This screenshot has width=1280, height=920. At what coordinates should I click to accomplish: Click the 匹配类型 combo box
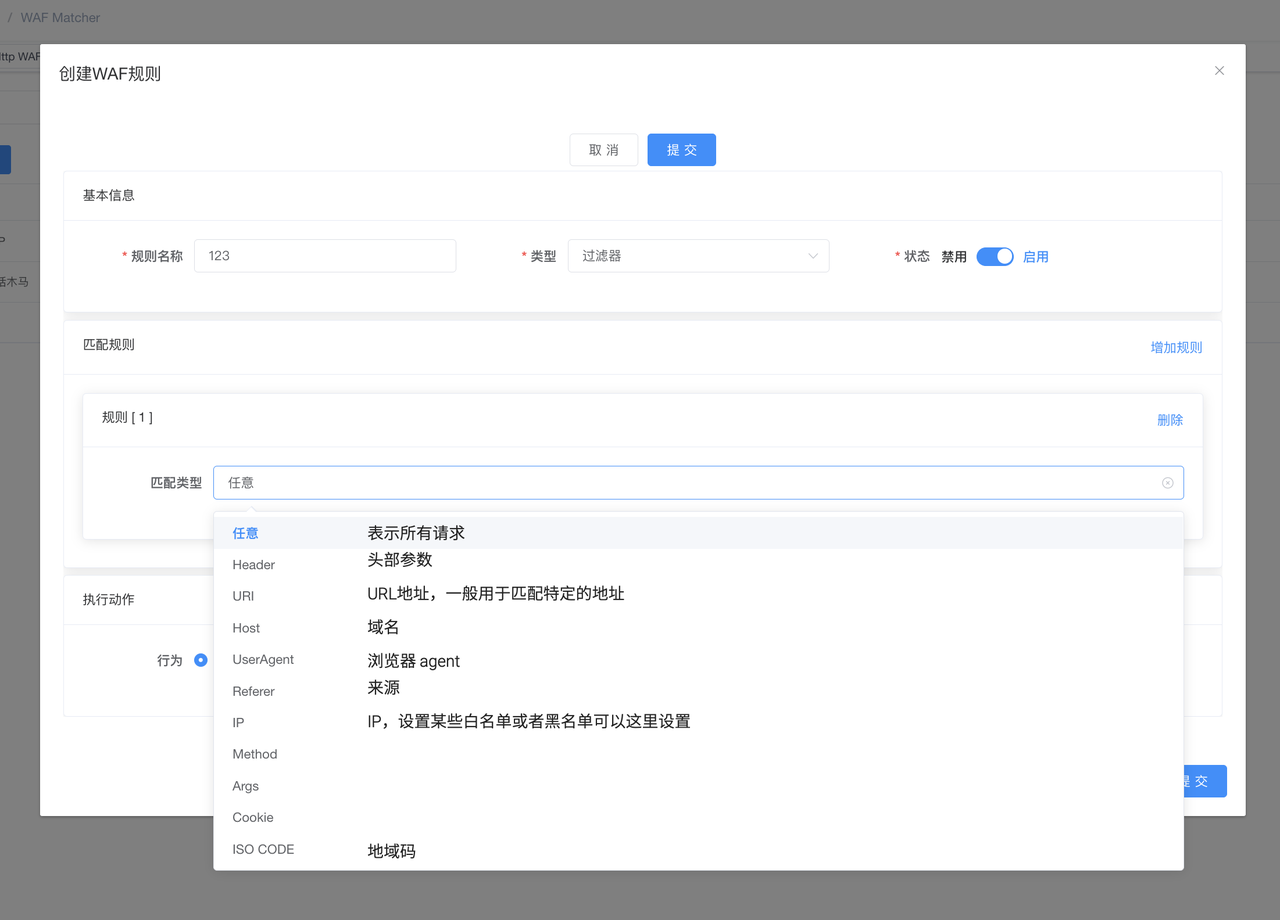point(690,483)
